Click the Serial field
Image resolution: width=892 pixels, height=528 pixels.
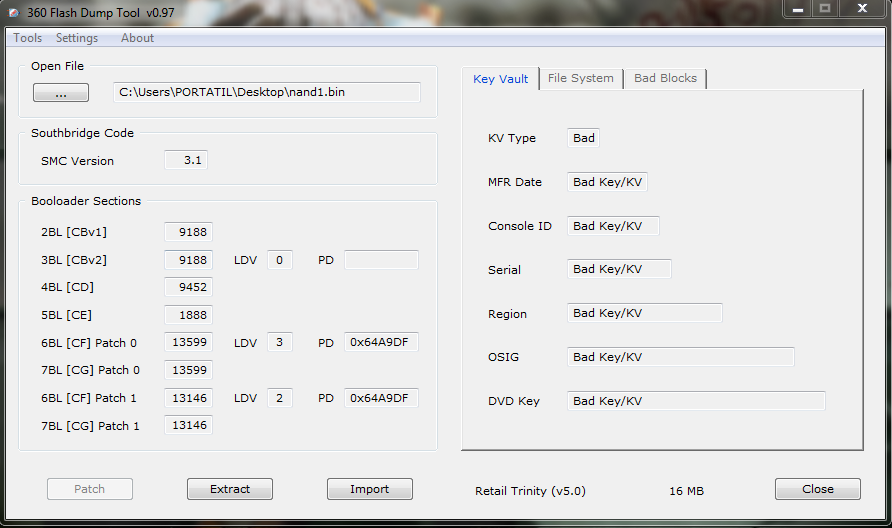pyautogui.click(x=619, y=269)
